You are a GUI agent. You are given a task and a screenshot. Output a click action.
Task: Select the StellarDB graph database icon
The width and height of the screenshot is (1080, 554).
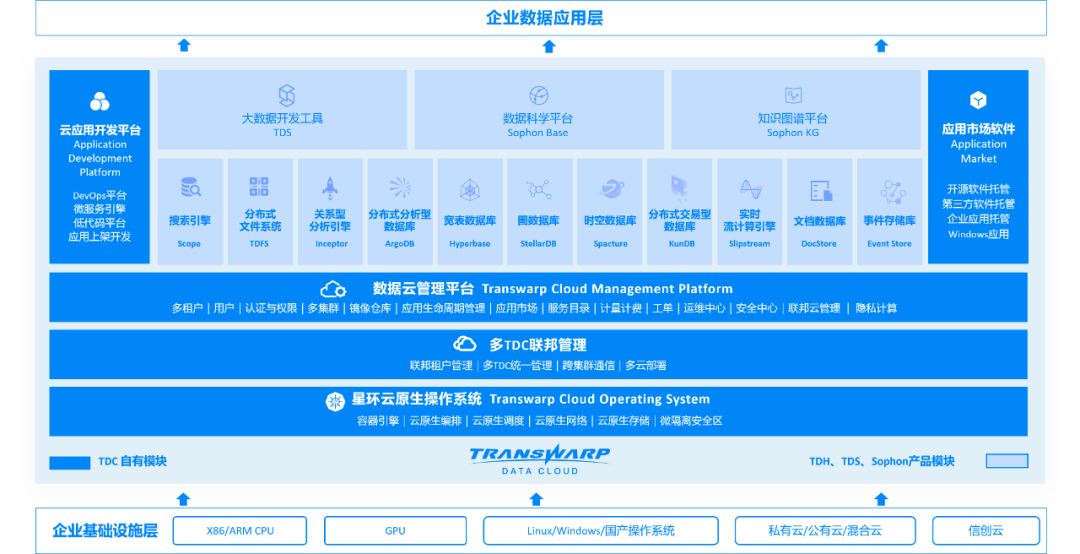pyautogui.click(x=539, y=189)
